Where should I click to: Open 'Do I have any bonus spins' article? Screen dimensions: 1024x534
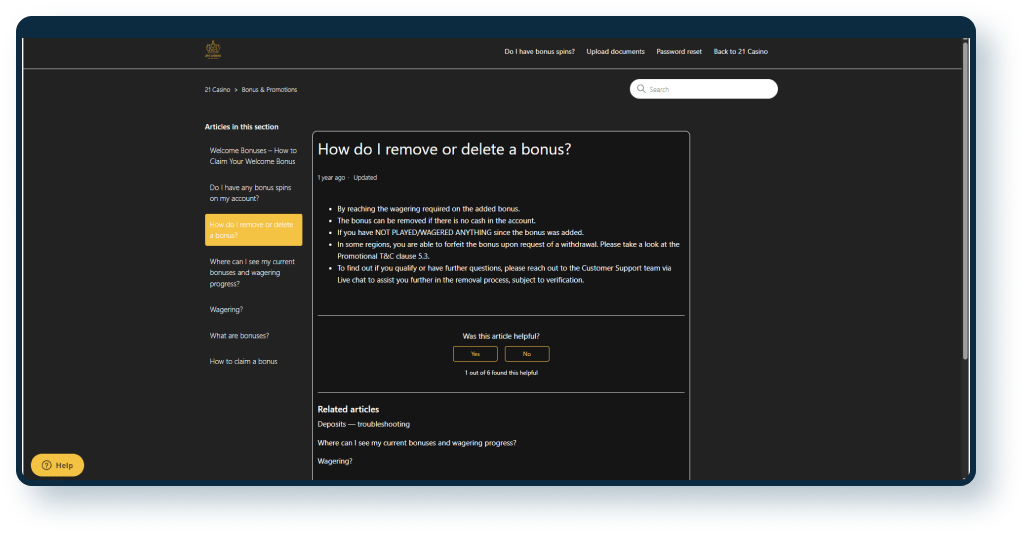click(x=253, y=193)
